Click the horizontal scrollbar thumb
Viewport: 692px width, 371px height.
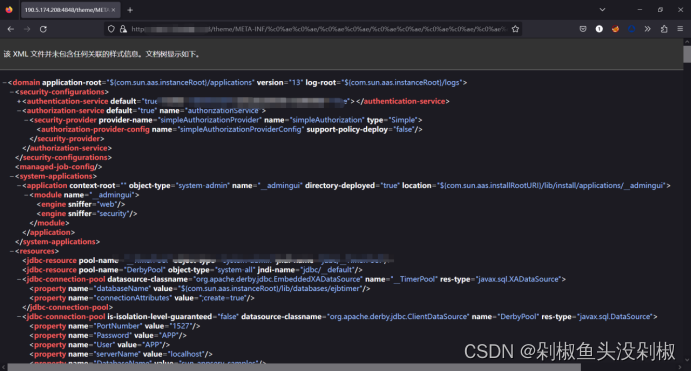pos(294,367)
